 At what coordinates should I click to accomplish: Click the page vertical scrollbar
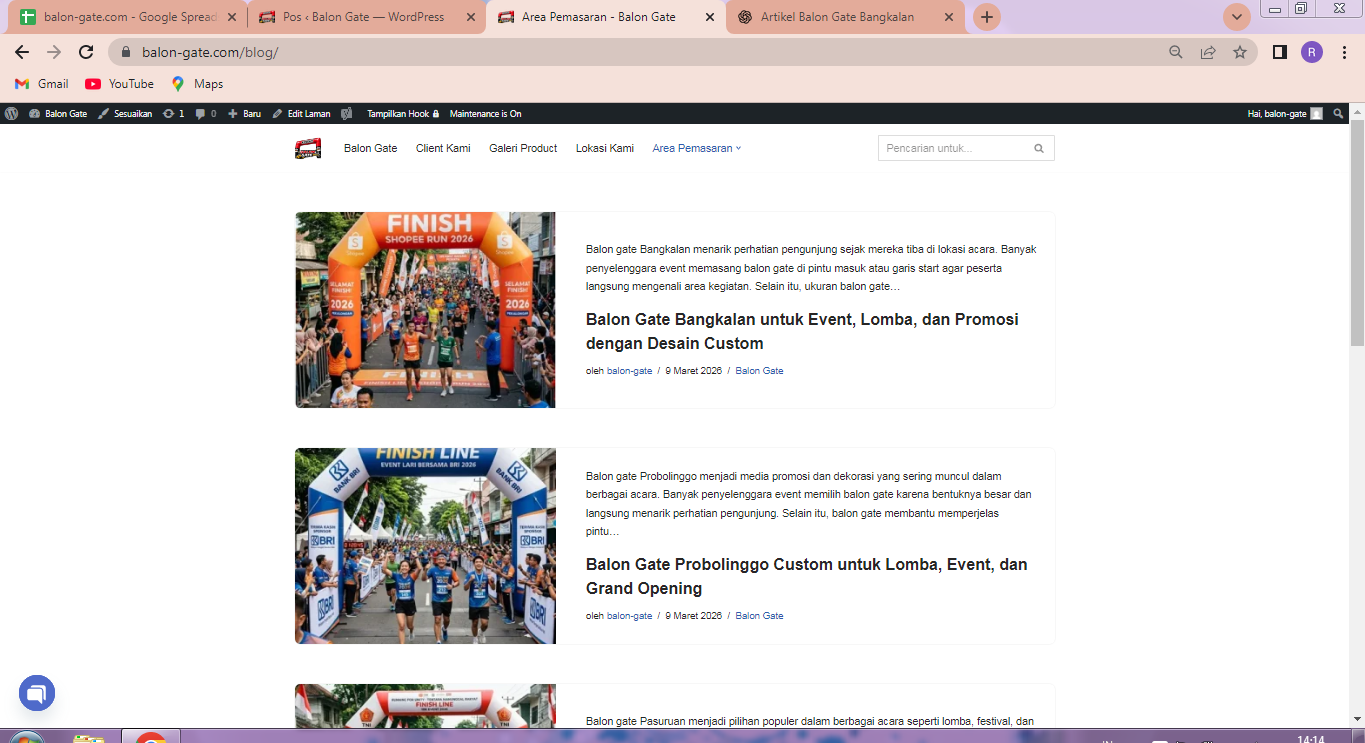pyautogui.click(x=1357, y=235)
